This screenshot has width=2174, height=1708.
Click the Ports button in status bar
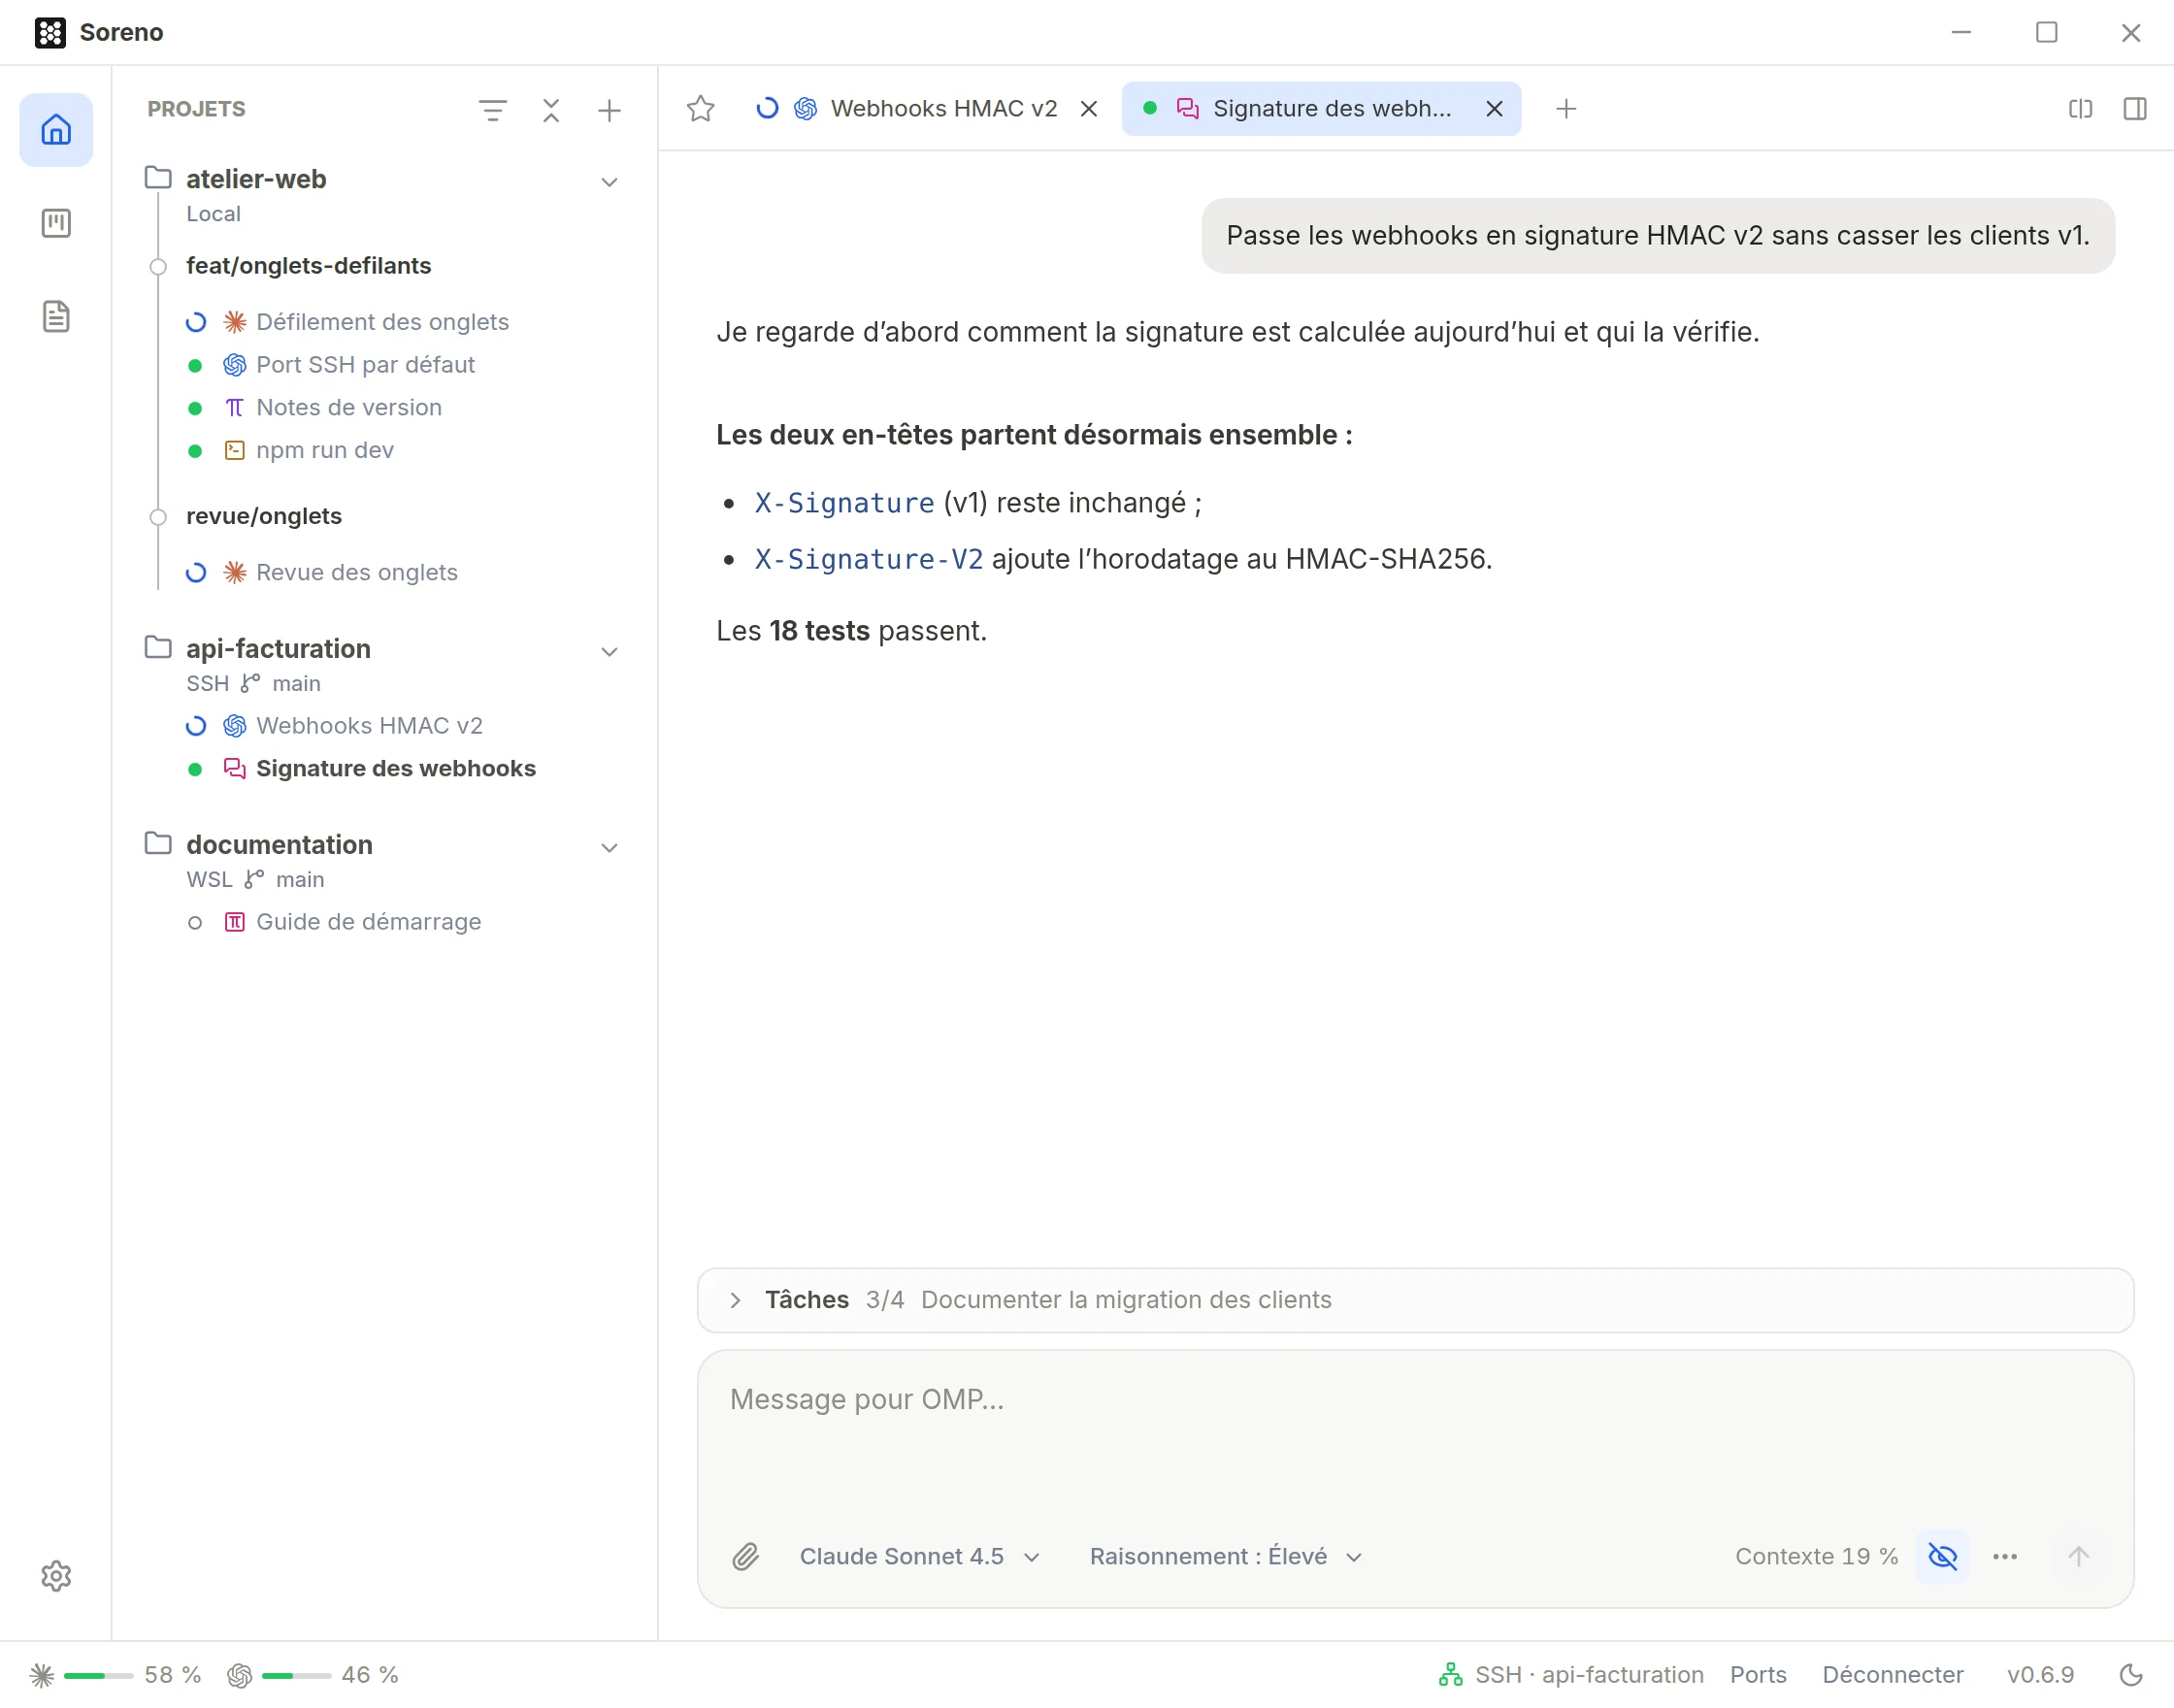[1758, 1674]
